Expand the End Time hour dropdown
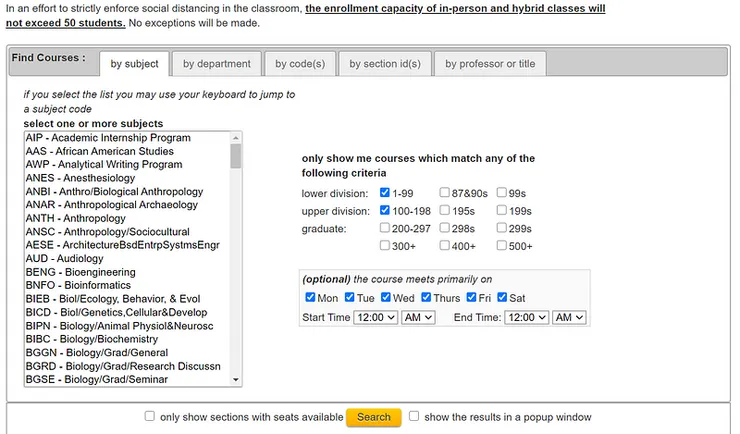This screenshot has width=740, height=434. pos(527,317)
